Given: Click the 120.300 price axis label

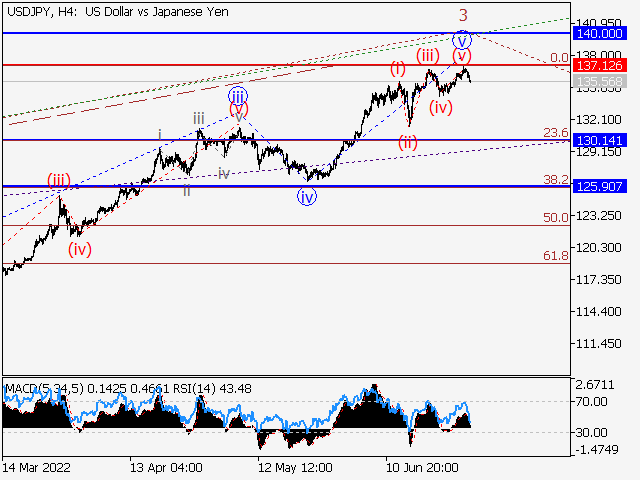Looking at the screenshot, I should point(598,247).
